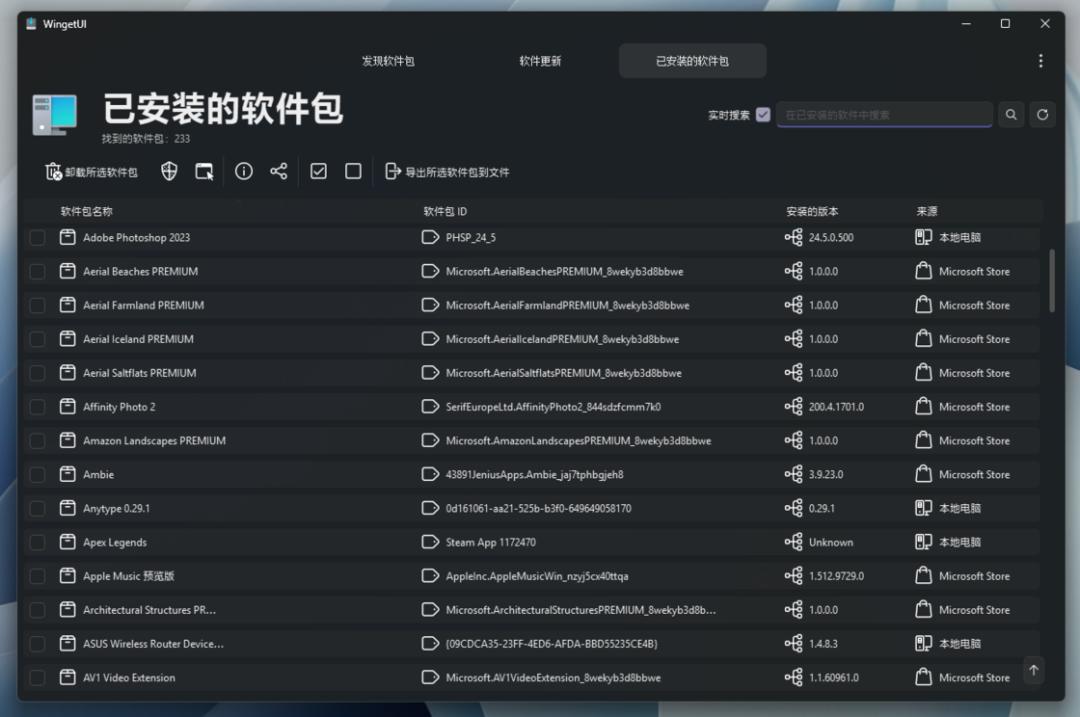Click the version value 1.4.8.3
This screenshot has height=717, width=1080.
point(823,644)
